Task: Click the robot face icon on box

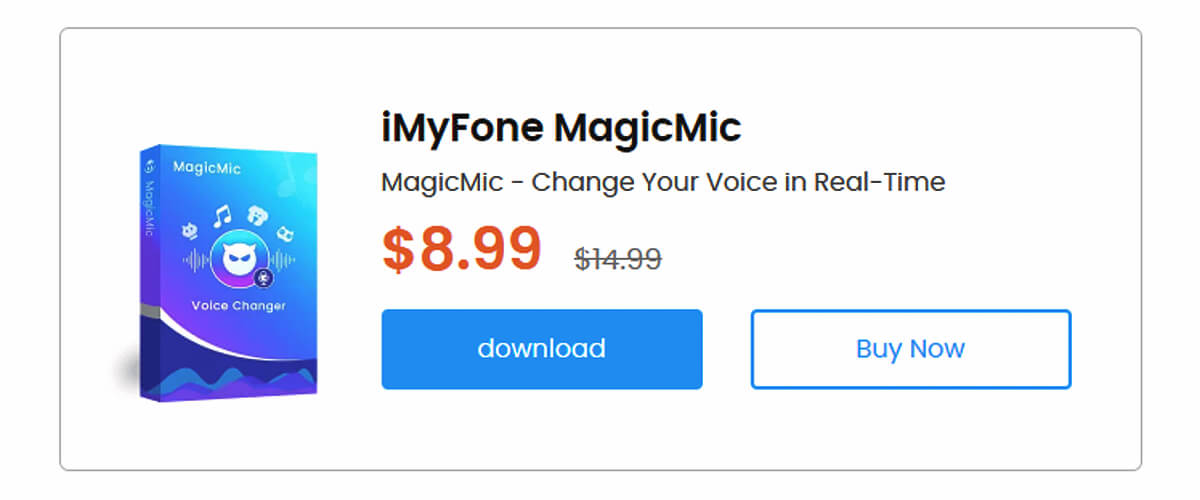Action: coord(190,230)
